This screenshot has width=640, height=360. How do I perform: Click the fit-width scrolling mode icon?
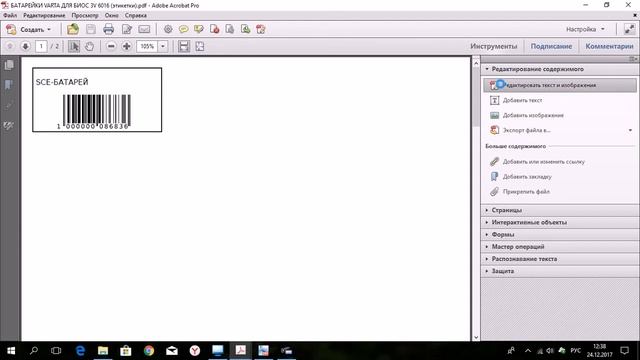184,46
